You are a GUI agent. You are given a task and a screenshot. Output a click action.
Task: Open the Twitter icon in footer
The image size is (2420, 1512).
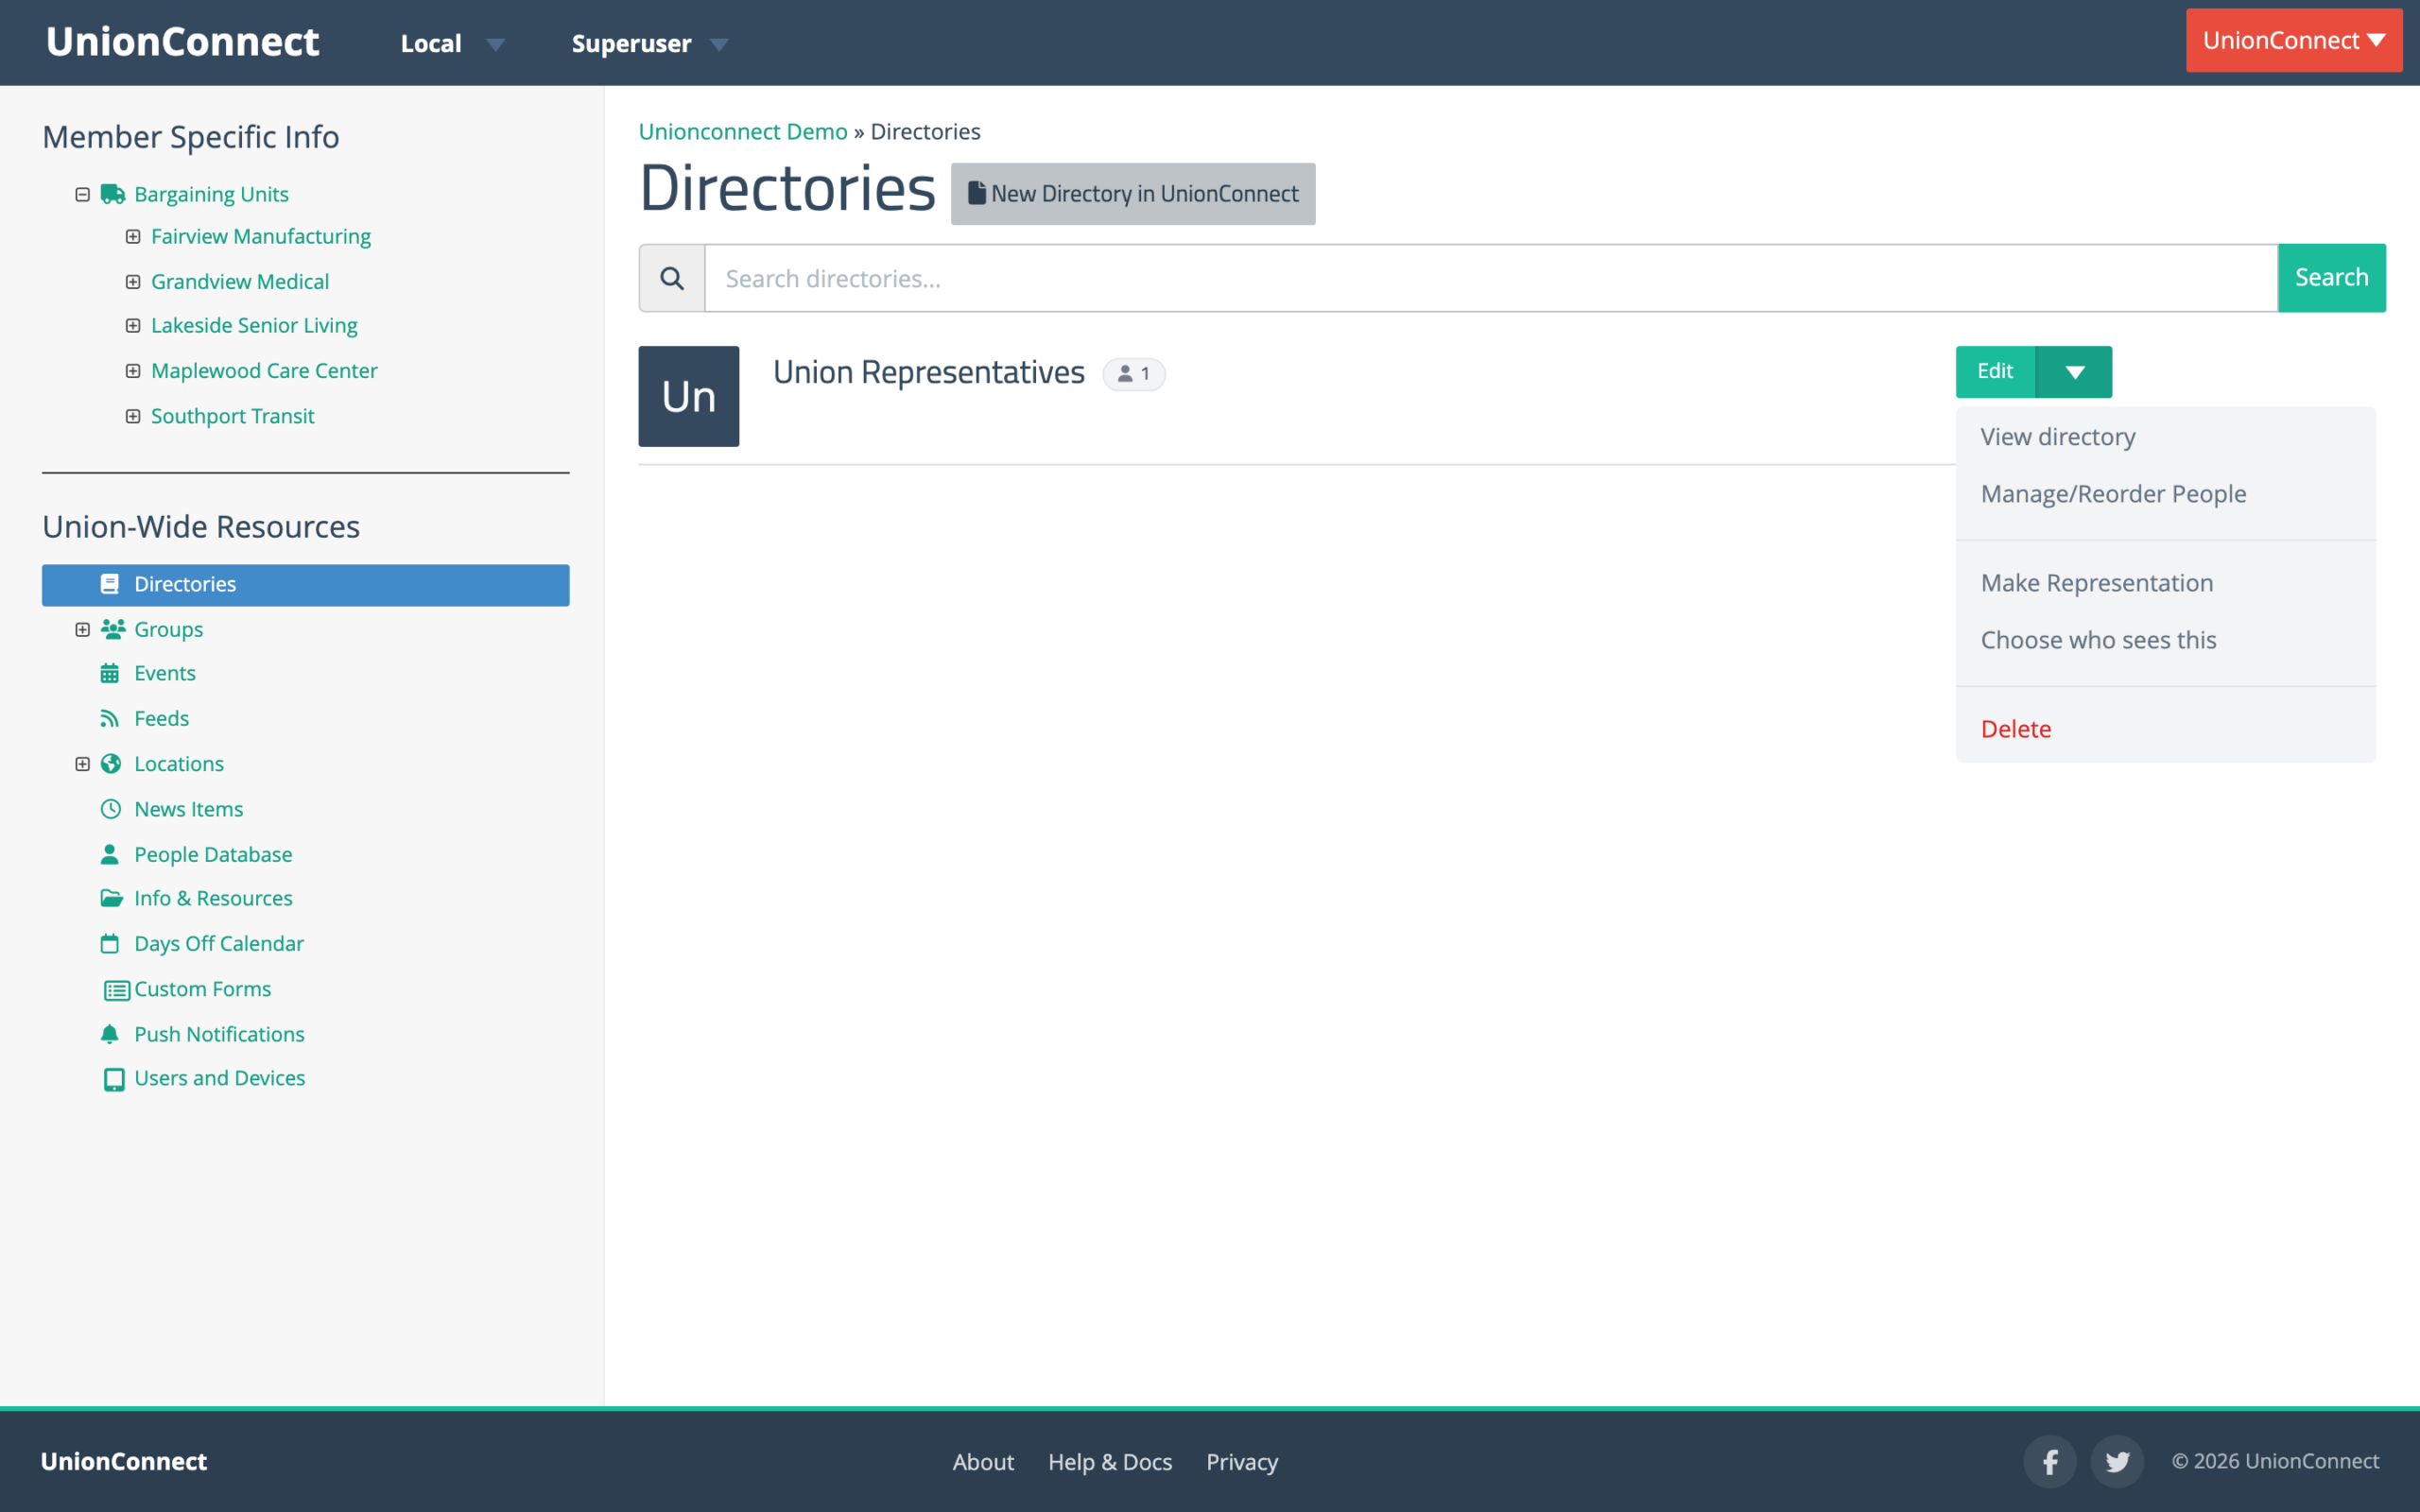(2116, 1462)
